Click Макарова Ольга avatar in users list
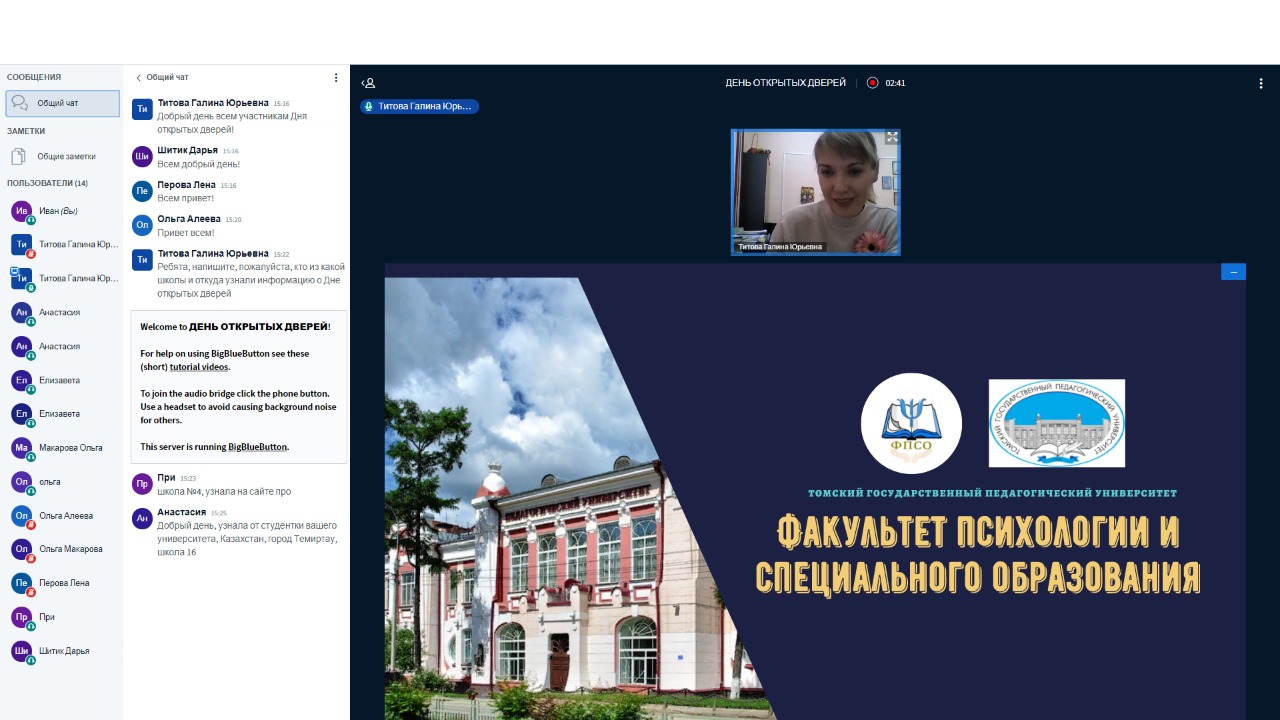Viewport: 1280px width, 720px height. point(21,448)
